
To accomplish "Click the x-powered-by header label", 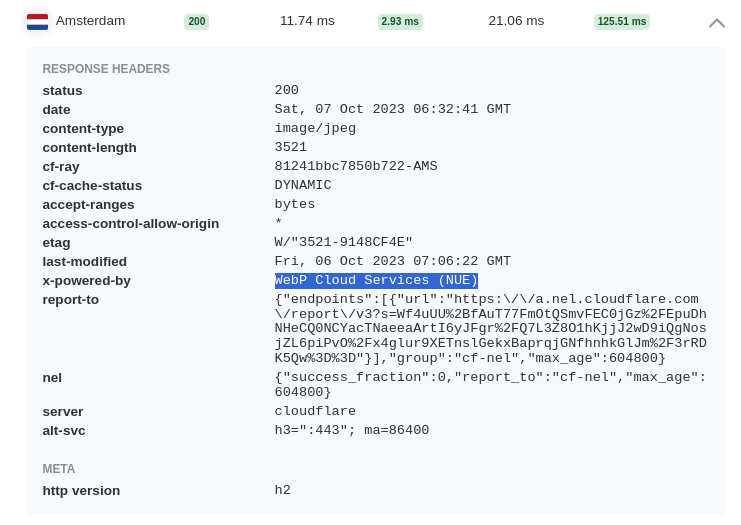I will [86, 281].
